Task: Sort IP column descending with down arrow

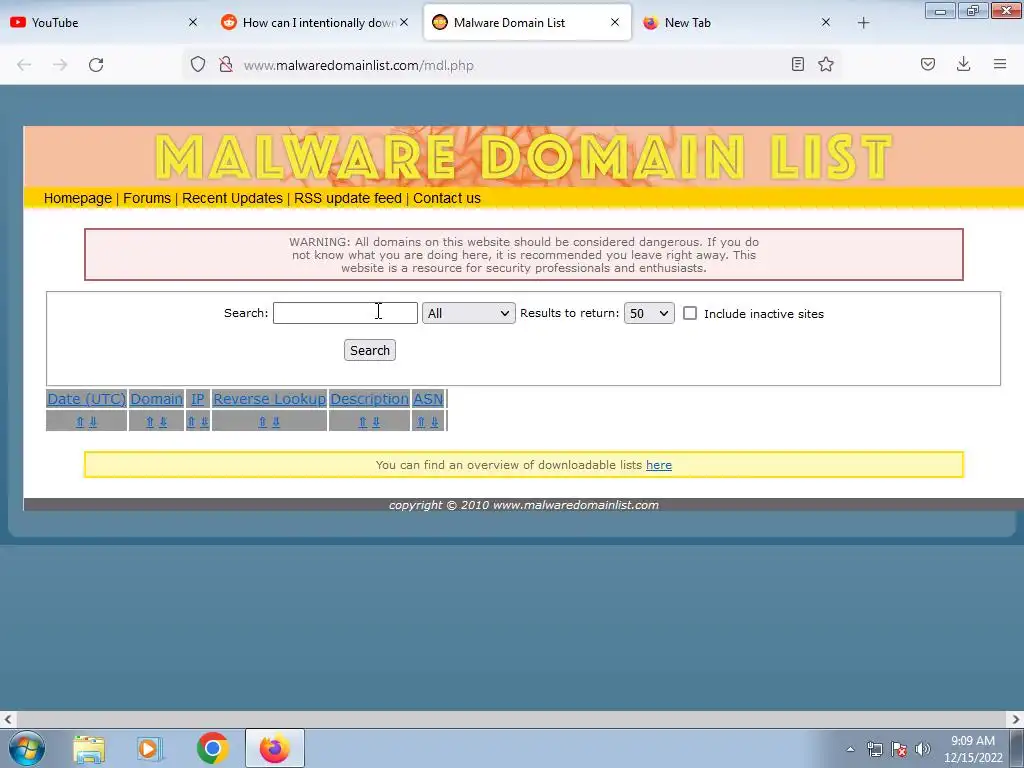Action: [204, 422]
